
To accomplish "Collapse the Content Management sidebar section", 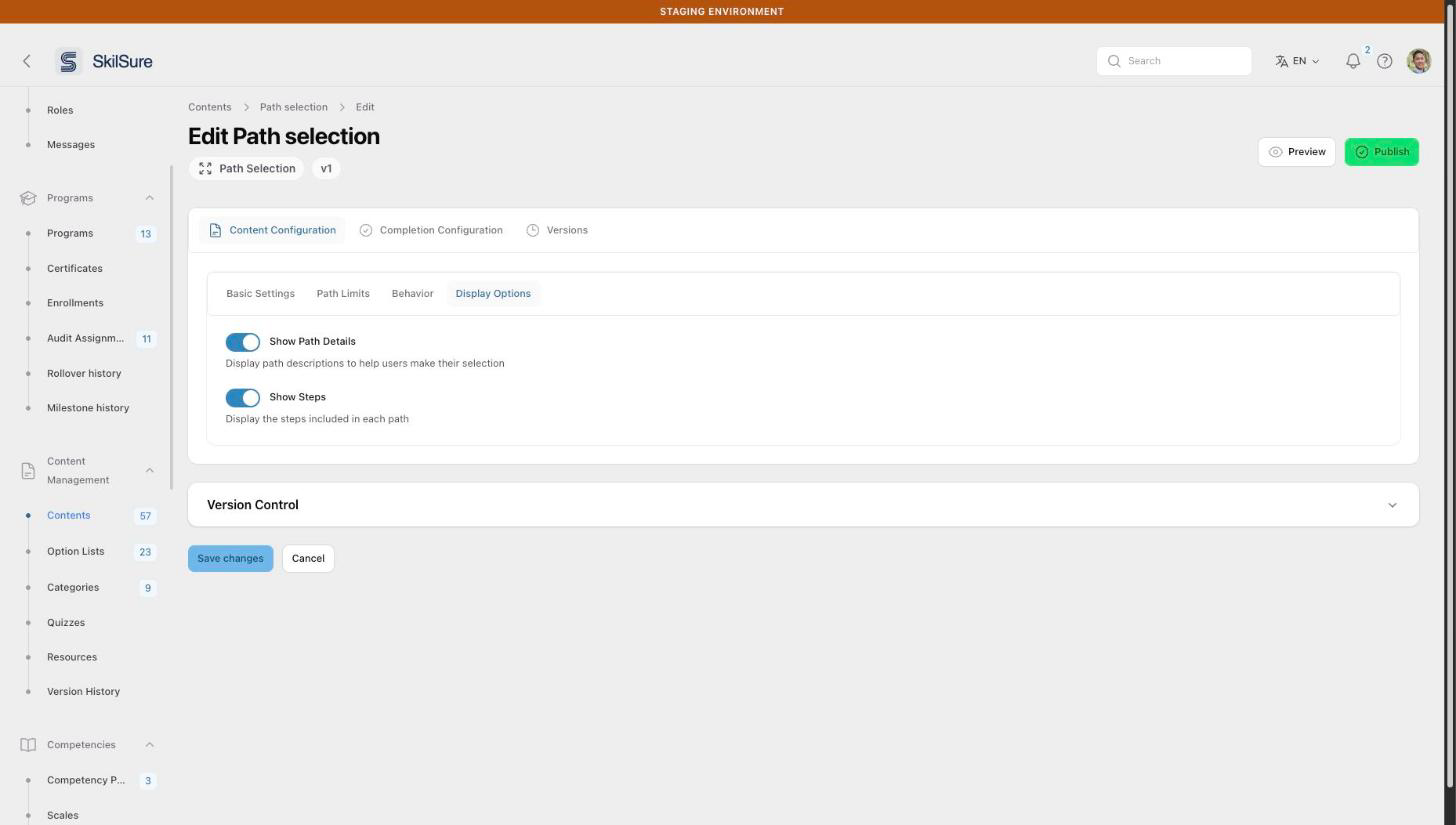I will click(x=149, y=471).
